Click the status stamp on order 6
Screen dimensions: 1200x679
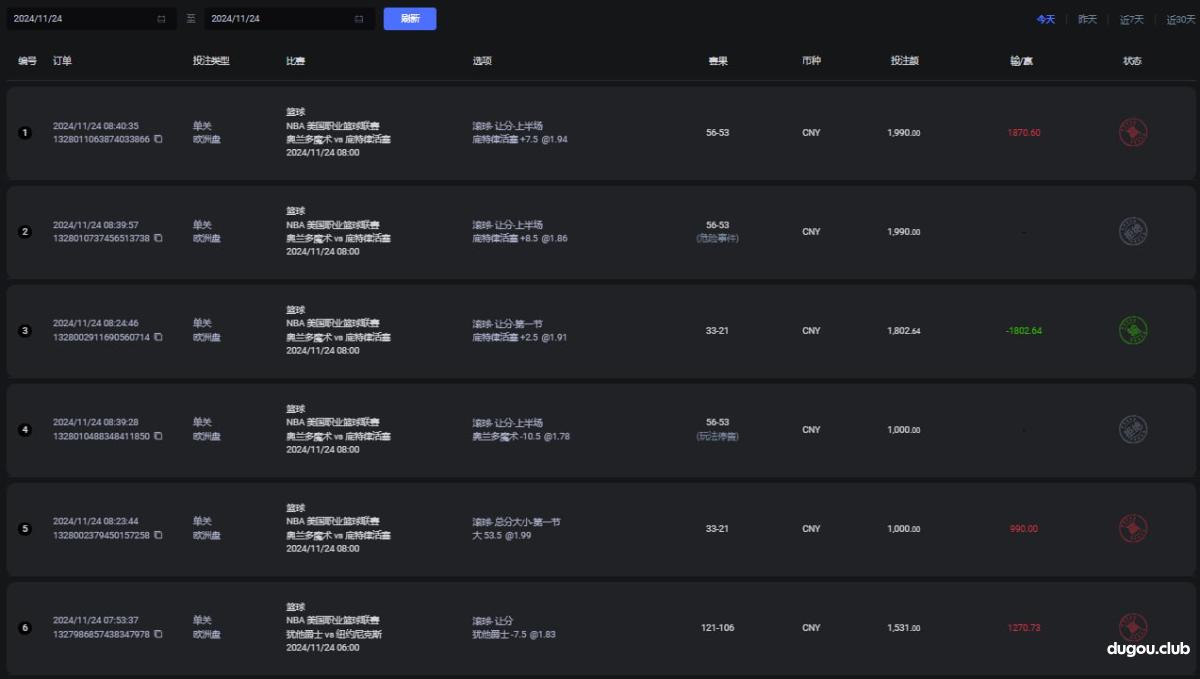tap(1133, 627)
